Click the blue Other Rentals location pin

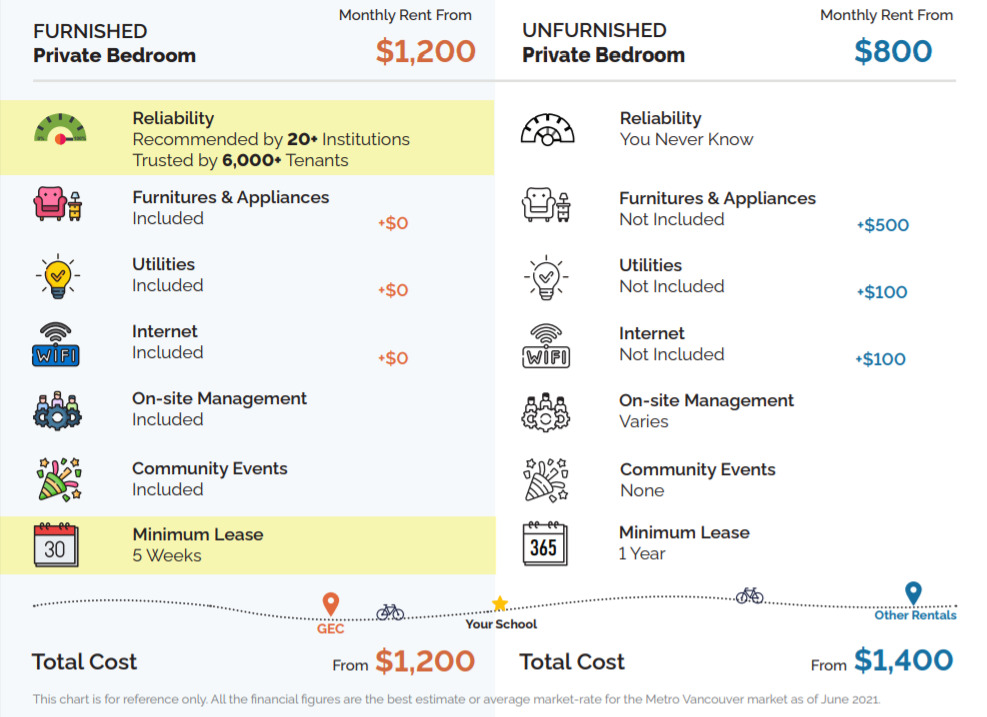point(913,594)
